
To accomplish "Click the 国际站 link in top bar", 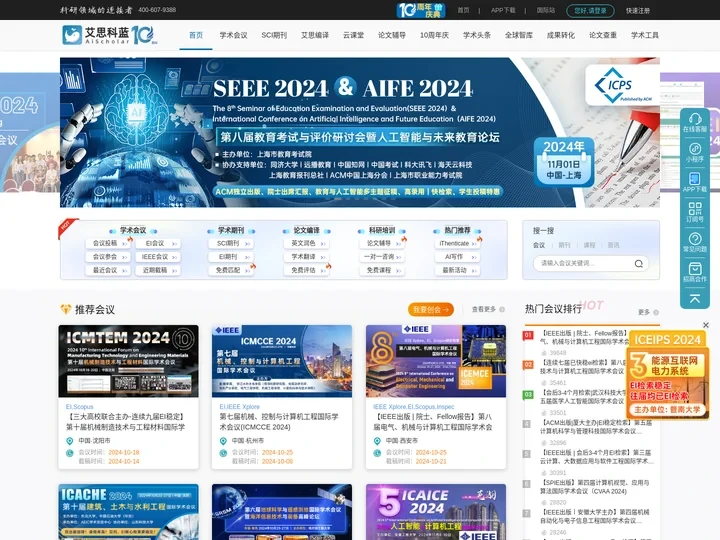I will click(x=546, y=10).
